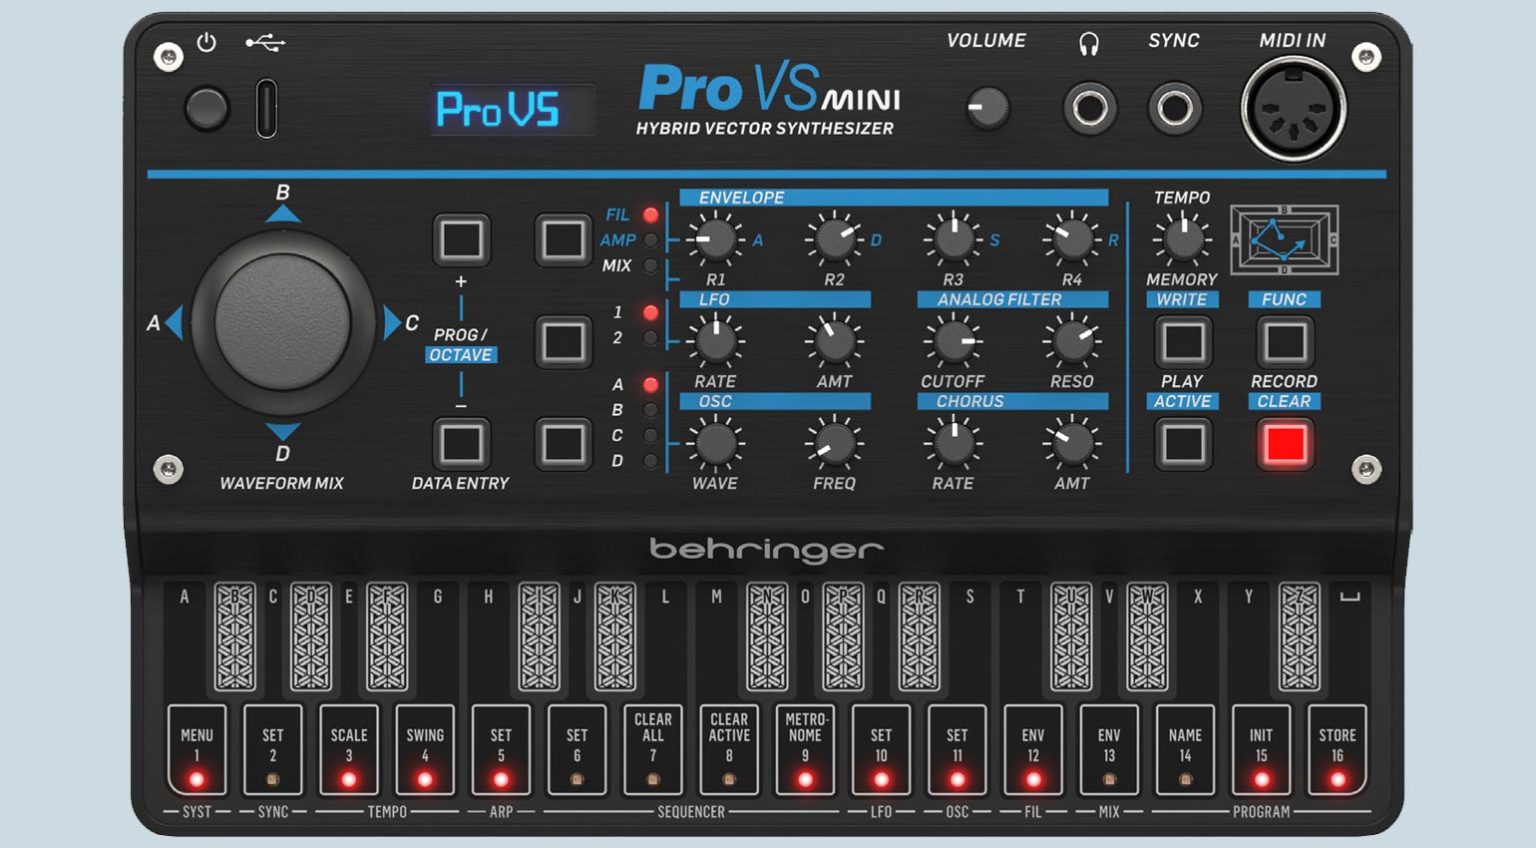This screenshot has width=1536, height=848.
Task: Switch LFO selection to LFO 2
Action: [x=563, y=340]
